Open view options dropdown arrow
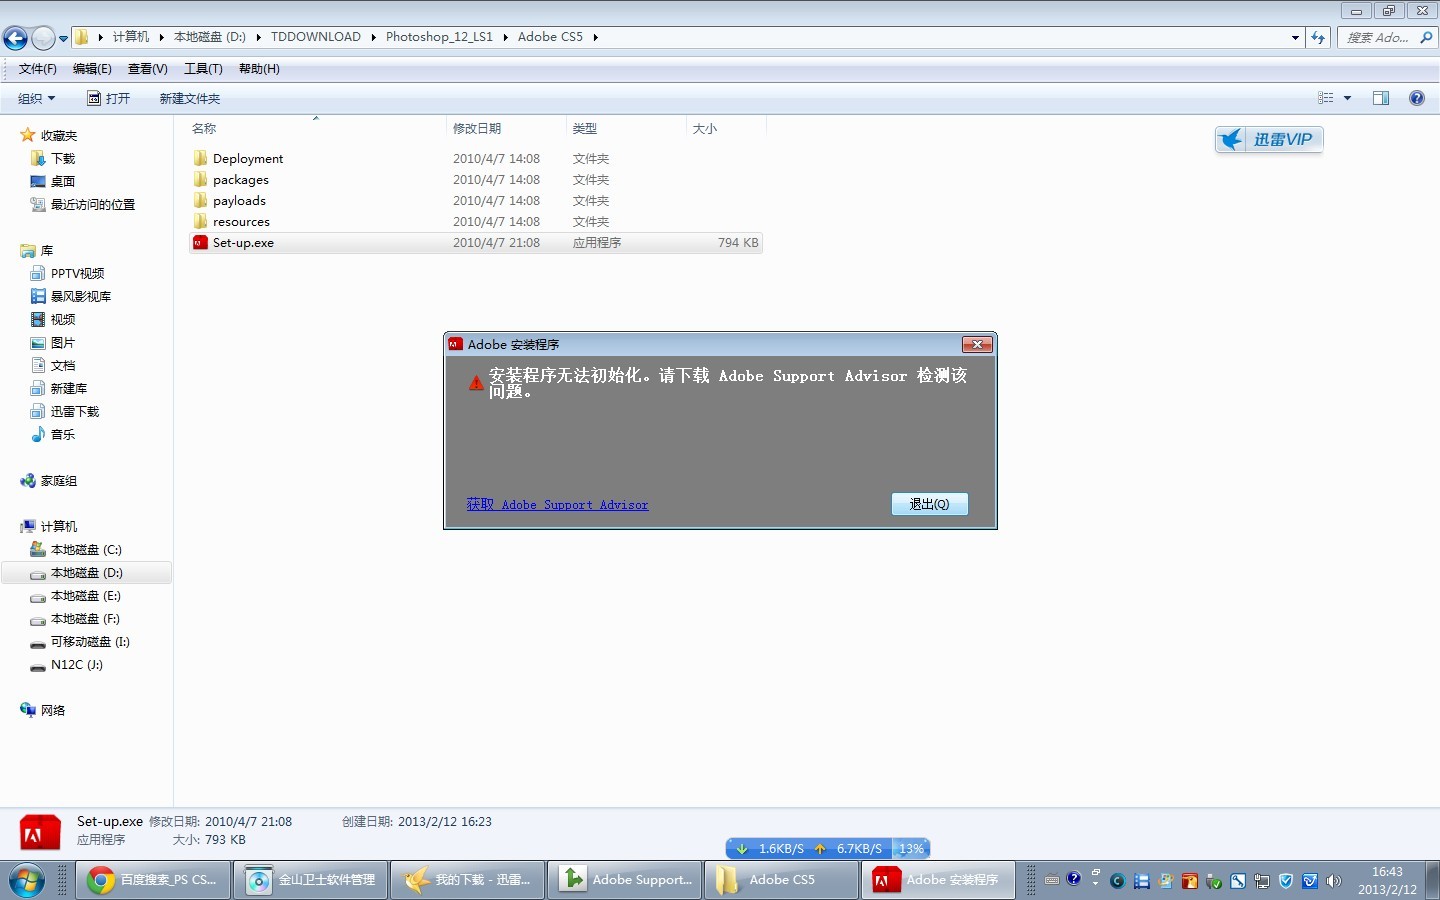This screenshot has width=1440, height=900. [x=1348, y=98]
